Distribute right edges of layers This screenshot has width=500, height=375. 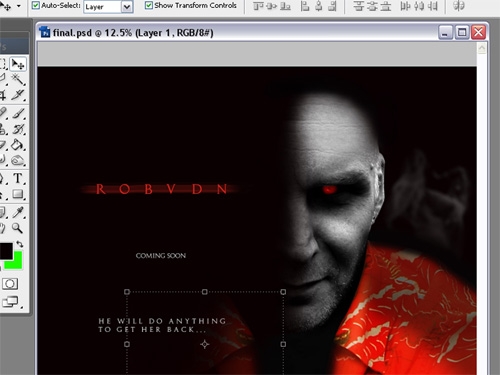tap(432, 6)
